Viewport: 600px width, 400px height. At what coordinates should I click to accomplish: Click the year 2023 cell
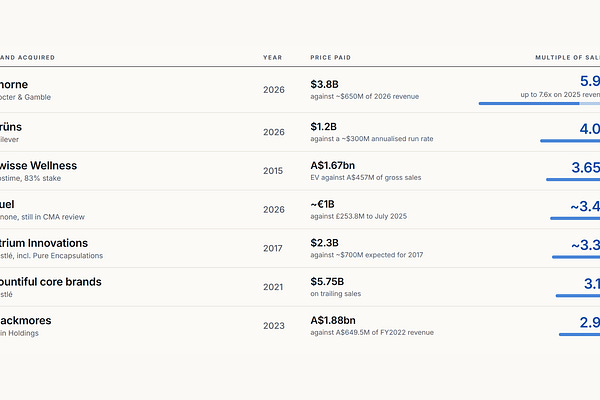pyautogui.click(x=274, y=326)
